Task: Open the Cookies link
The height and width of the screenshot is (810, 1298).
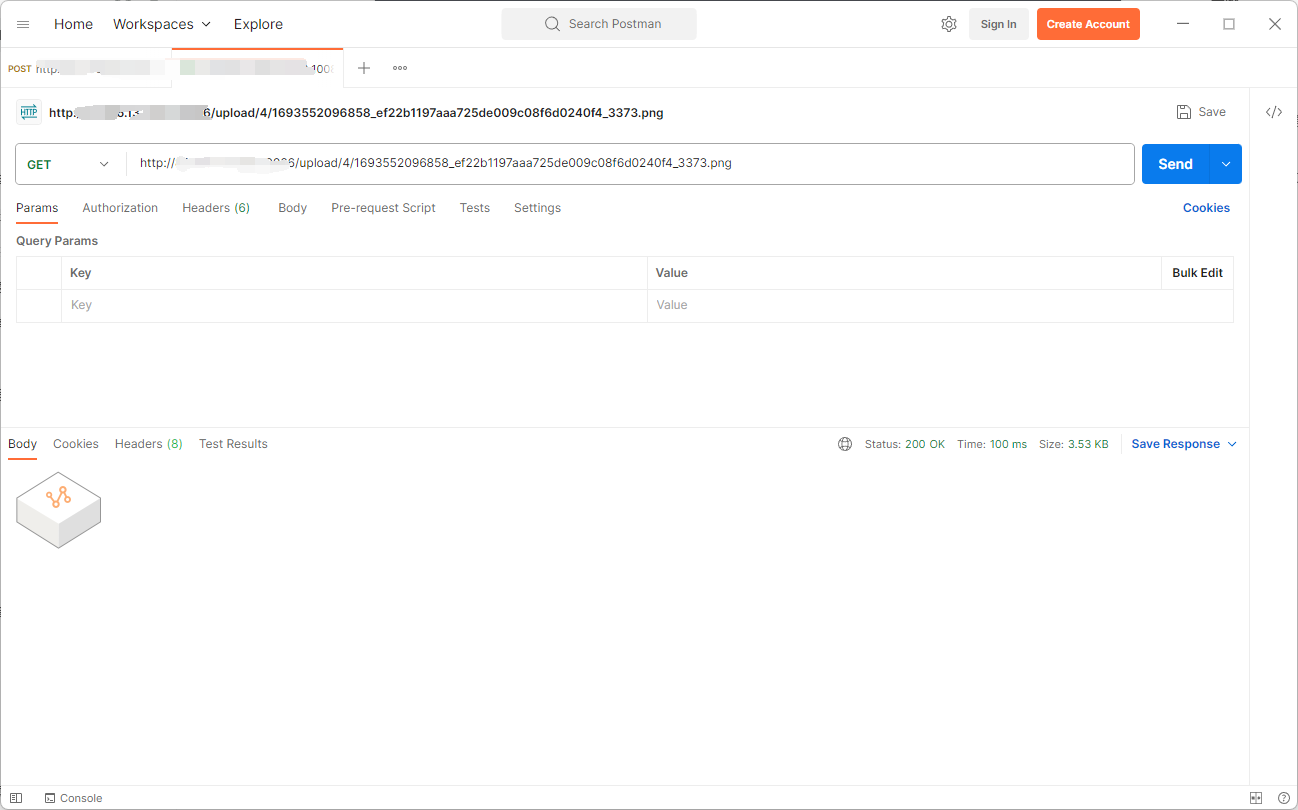Action: click(x=1206, y=208)
